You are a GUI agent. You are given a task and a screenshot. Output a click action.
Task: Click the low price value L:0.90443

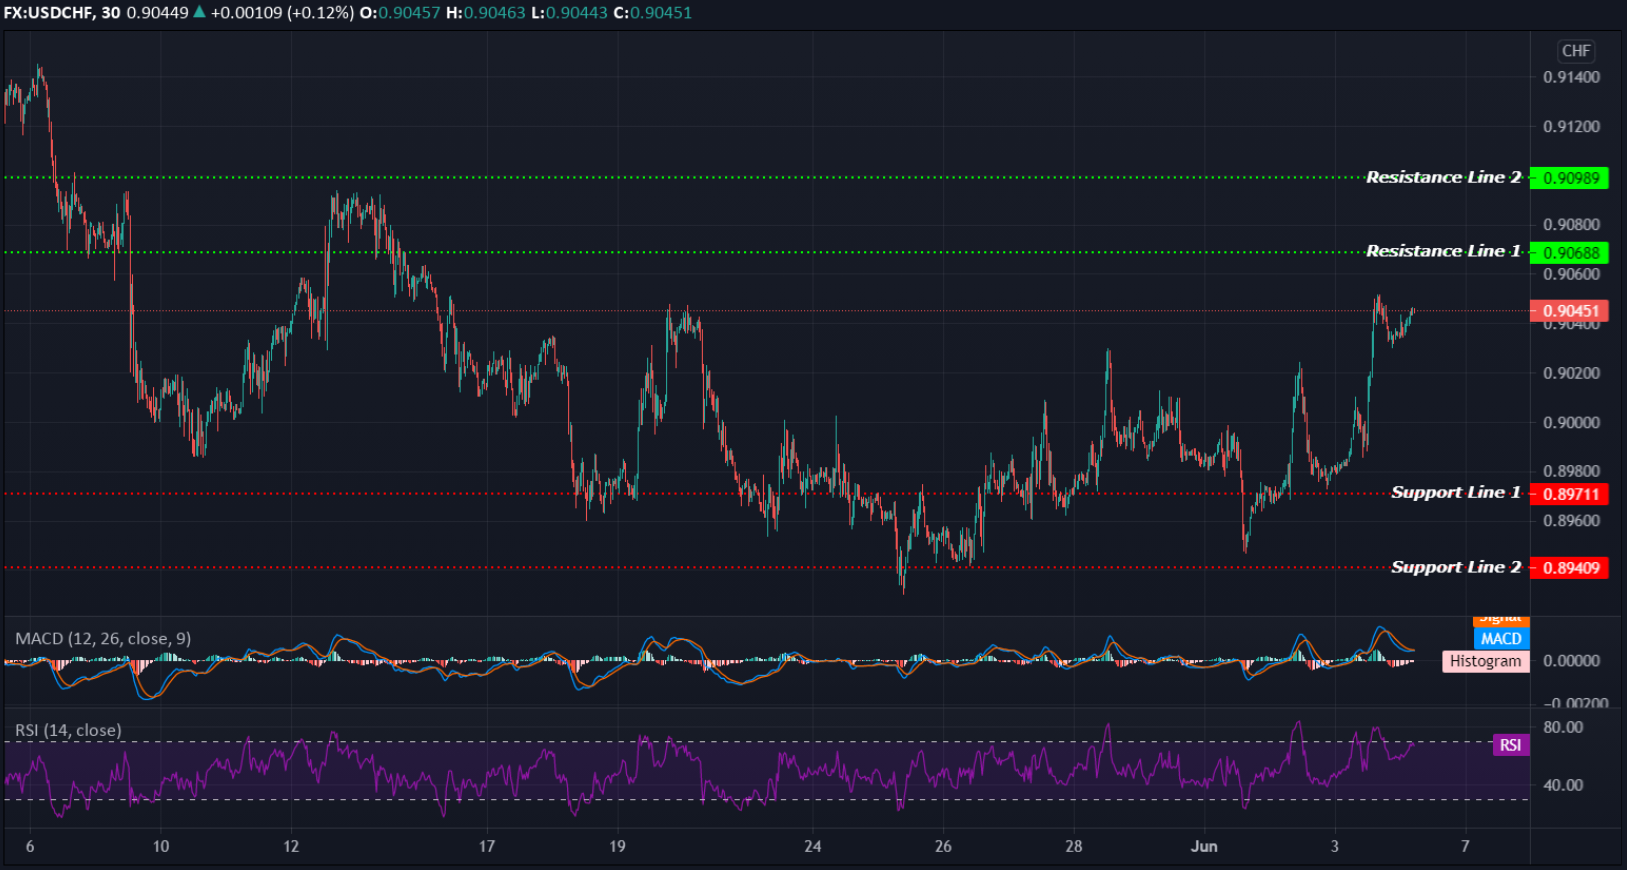[569, 13]
